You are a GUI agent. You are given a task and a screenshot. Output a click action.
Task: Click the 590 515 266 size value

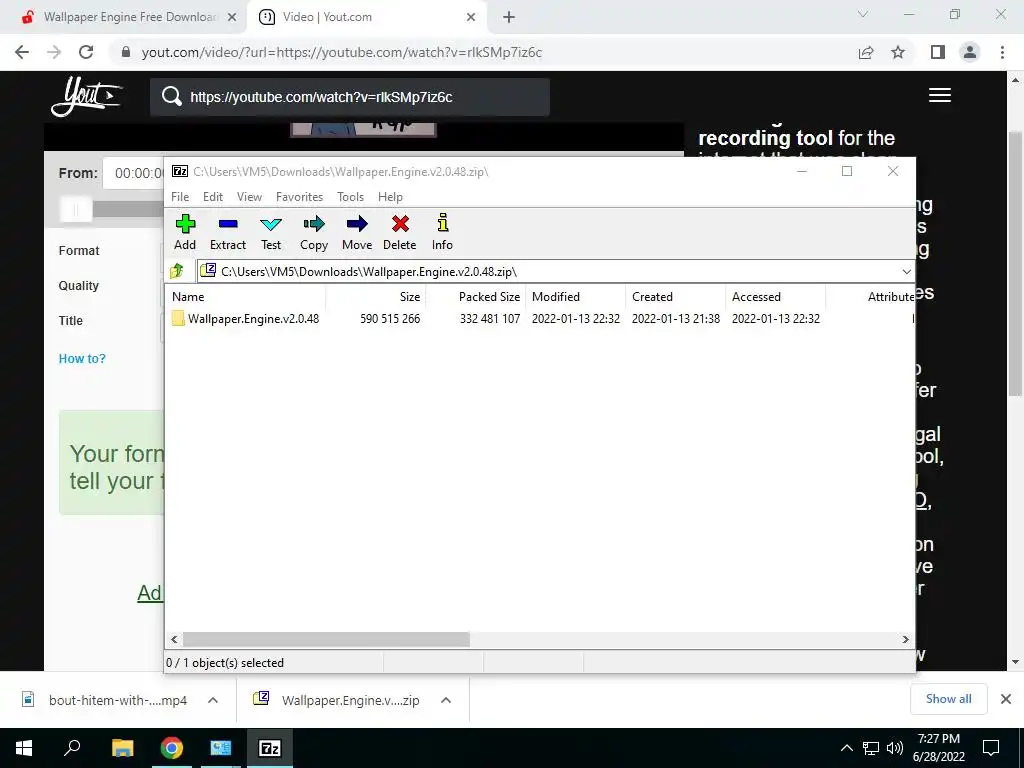pyautogui.click(x=390, y=319)
